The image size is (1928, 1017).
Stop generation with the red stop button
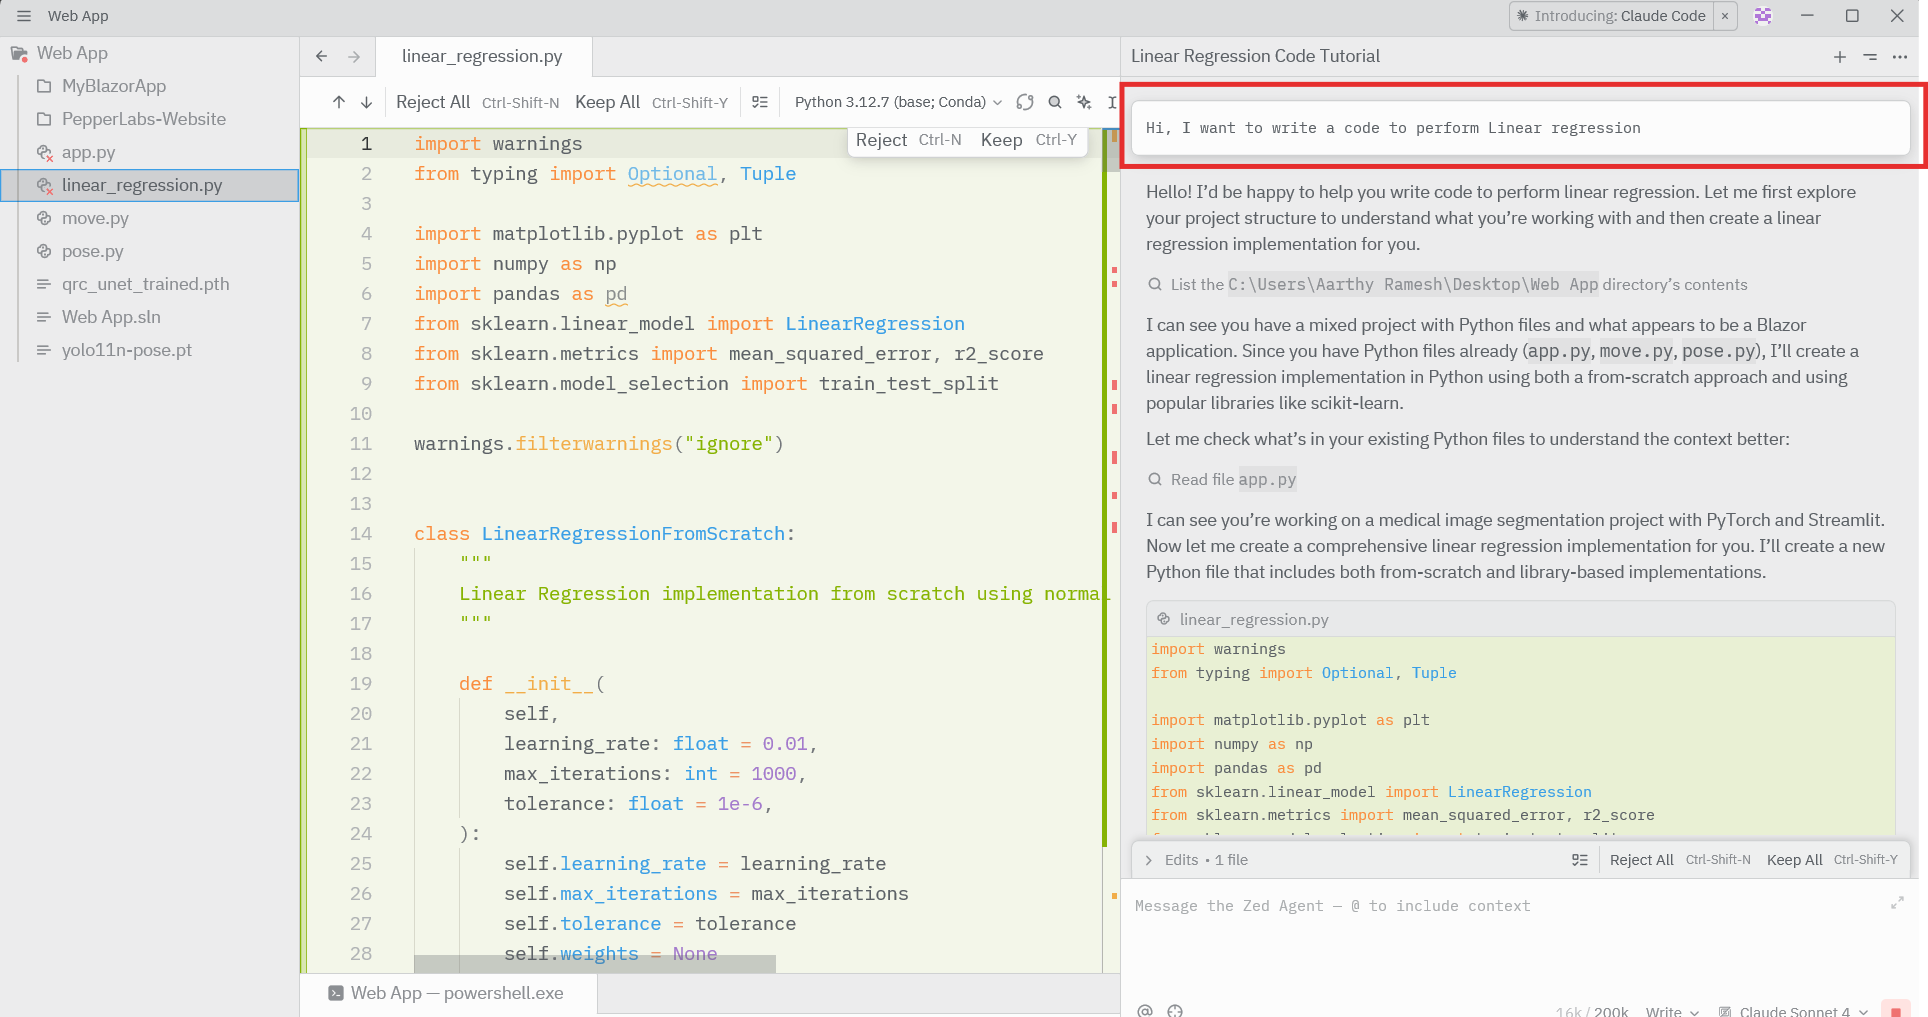[x=1894, y=1010]
